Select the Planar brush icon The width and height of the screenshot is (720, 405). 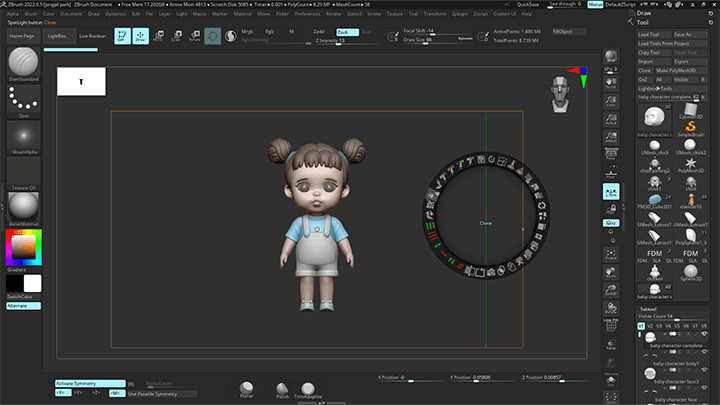click(x=247, y=390)
